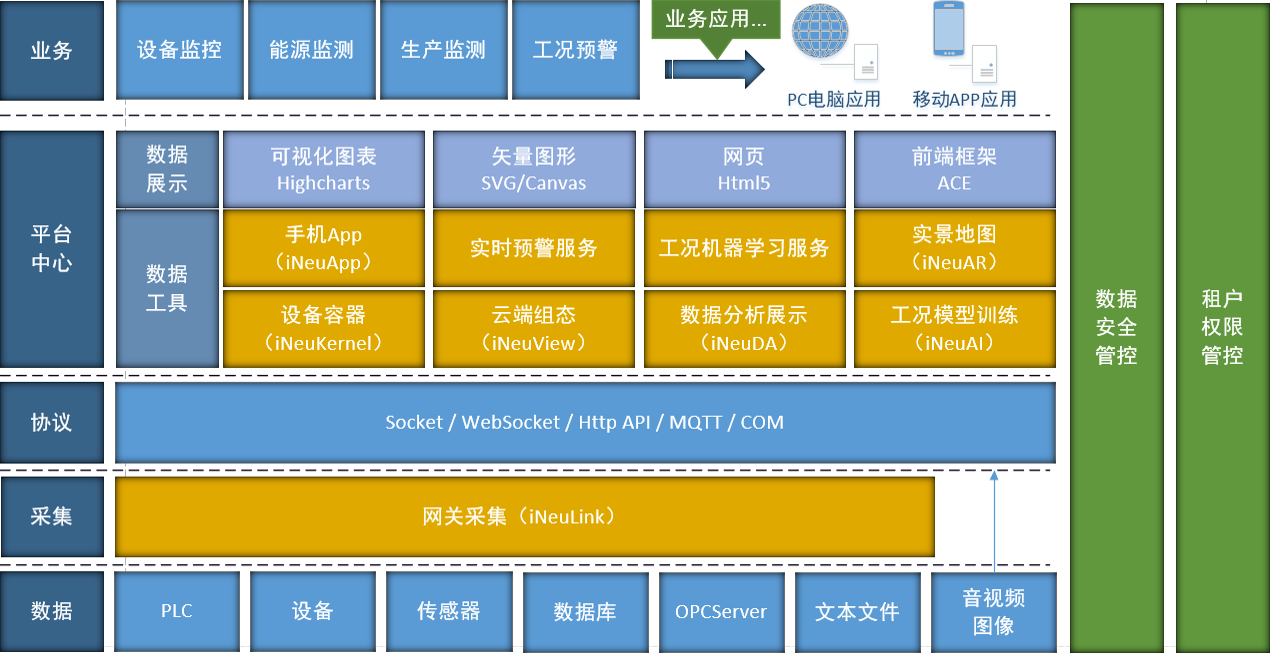Click the PC电脑应用 globe icon

(x=822, y=31)
